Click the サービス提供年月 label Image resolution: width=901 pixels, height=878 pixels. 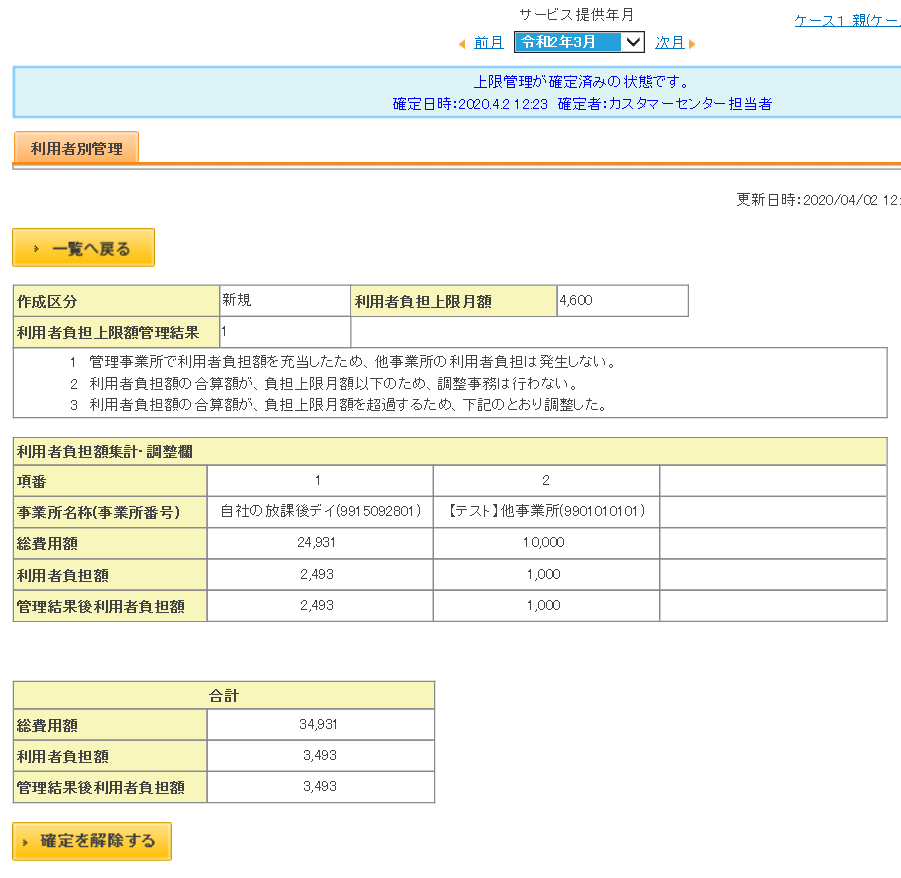point(576,14)
